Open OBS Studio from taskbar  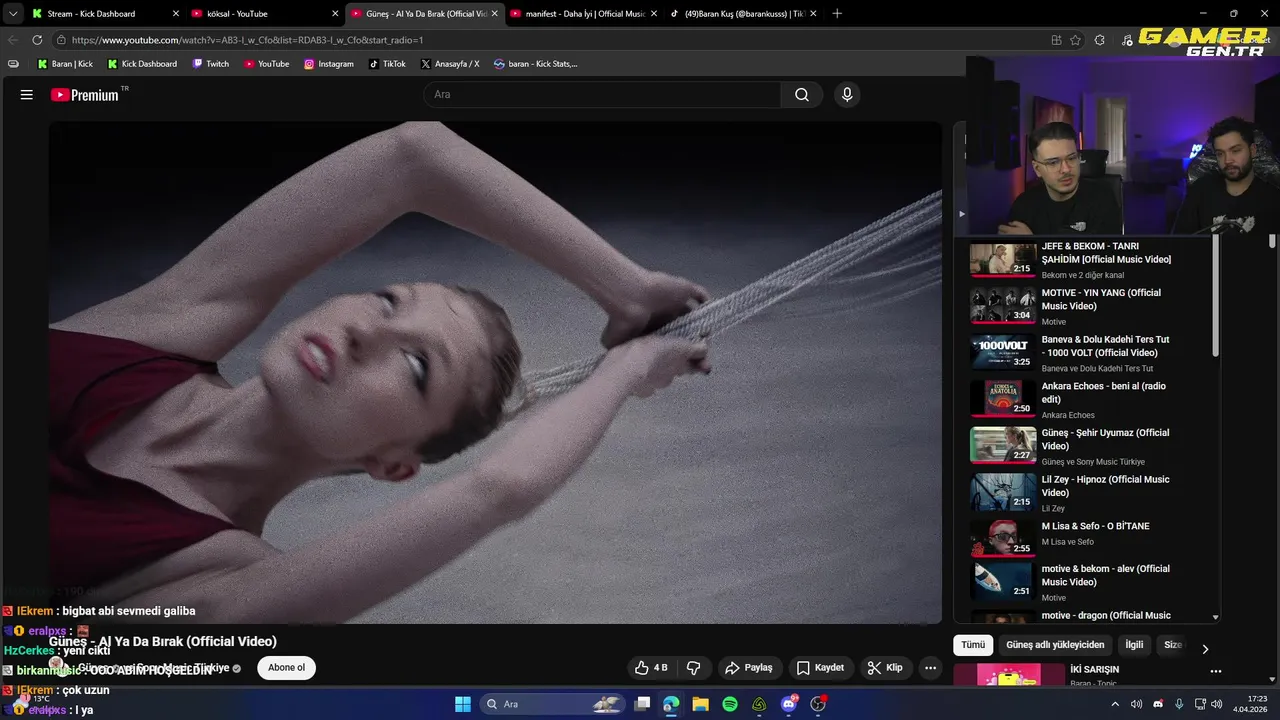[818, 704]
